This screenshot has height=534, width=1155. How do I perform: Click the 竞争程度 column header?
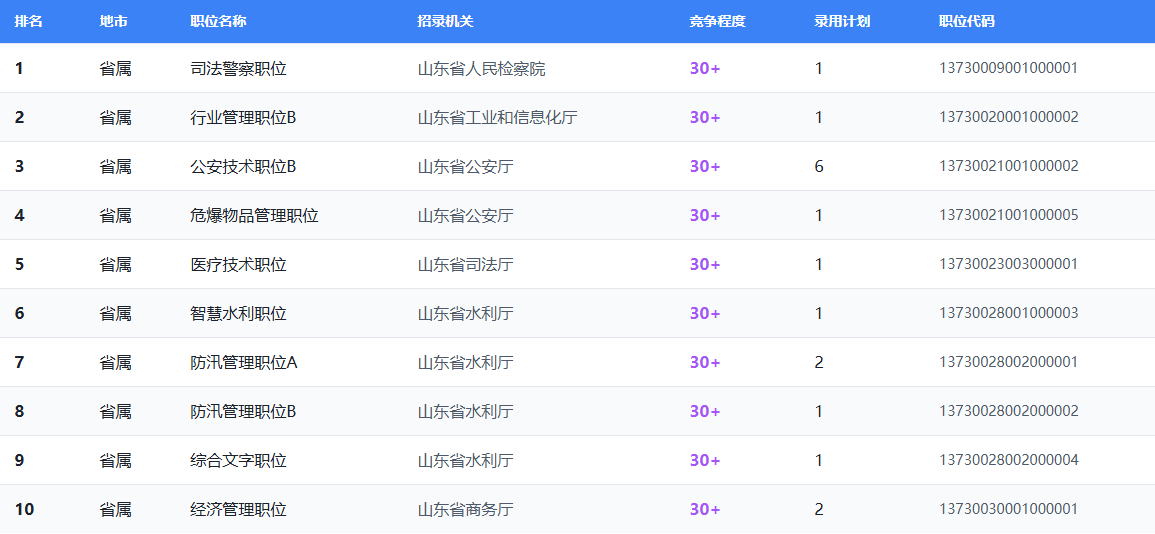(717, 21)
